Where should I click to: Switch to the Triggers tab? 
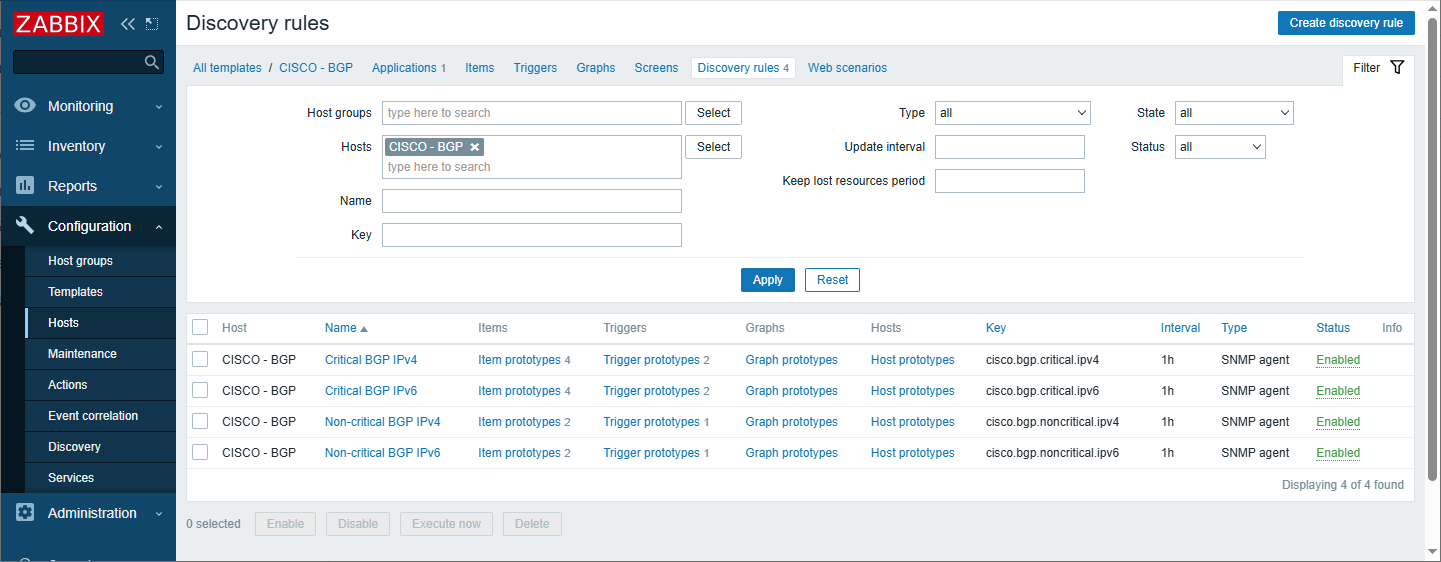[x=535, y=68]
